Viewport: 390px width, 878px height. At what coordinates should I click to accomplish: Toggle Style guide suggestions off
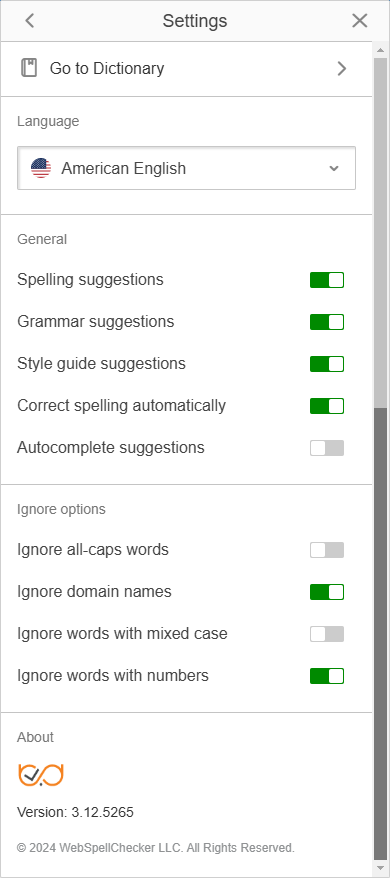point(327,364)
